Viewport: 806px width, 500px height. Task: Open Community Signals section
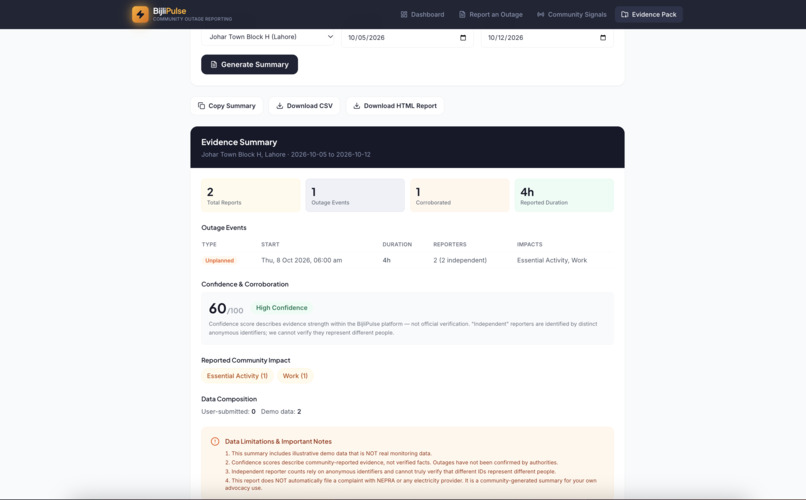pos(572,14)
